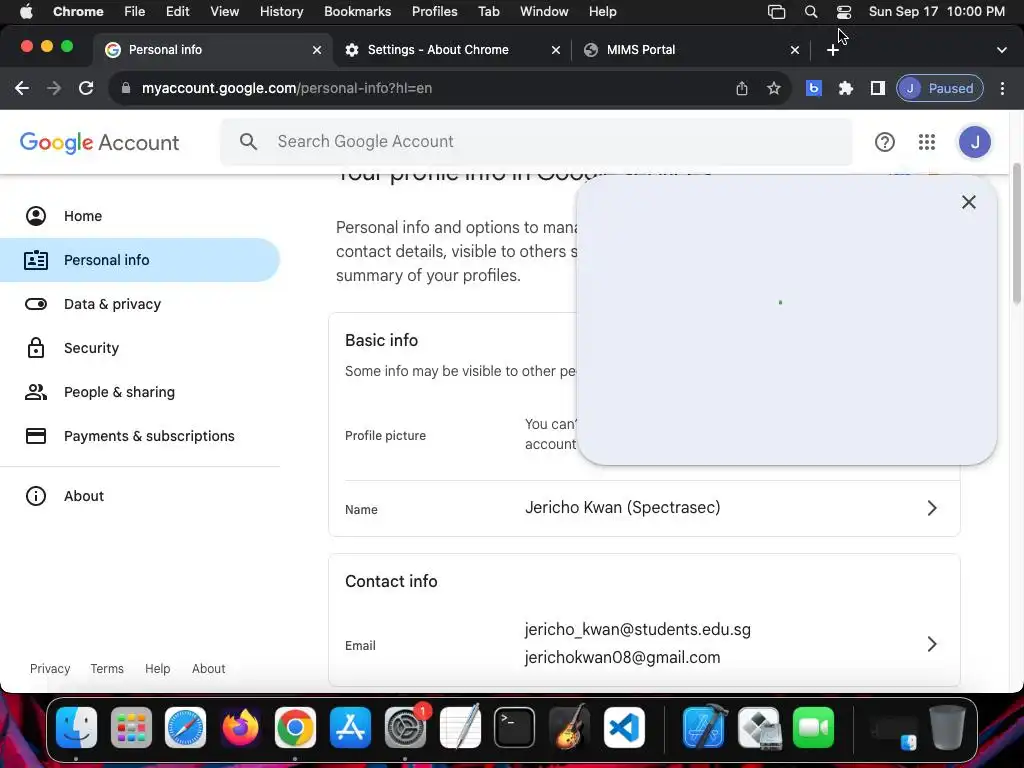Click the Search Google Account field
Image resolution: width=1024 pixels, height=768 pixels.
point(536,142)
